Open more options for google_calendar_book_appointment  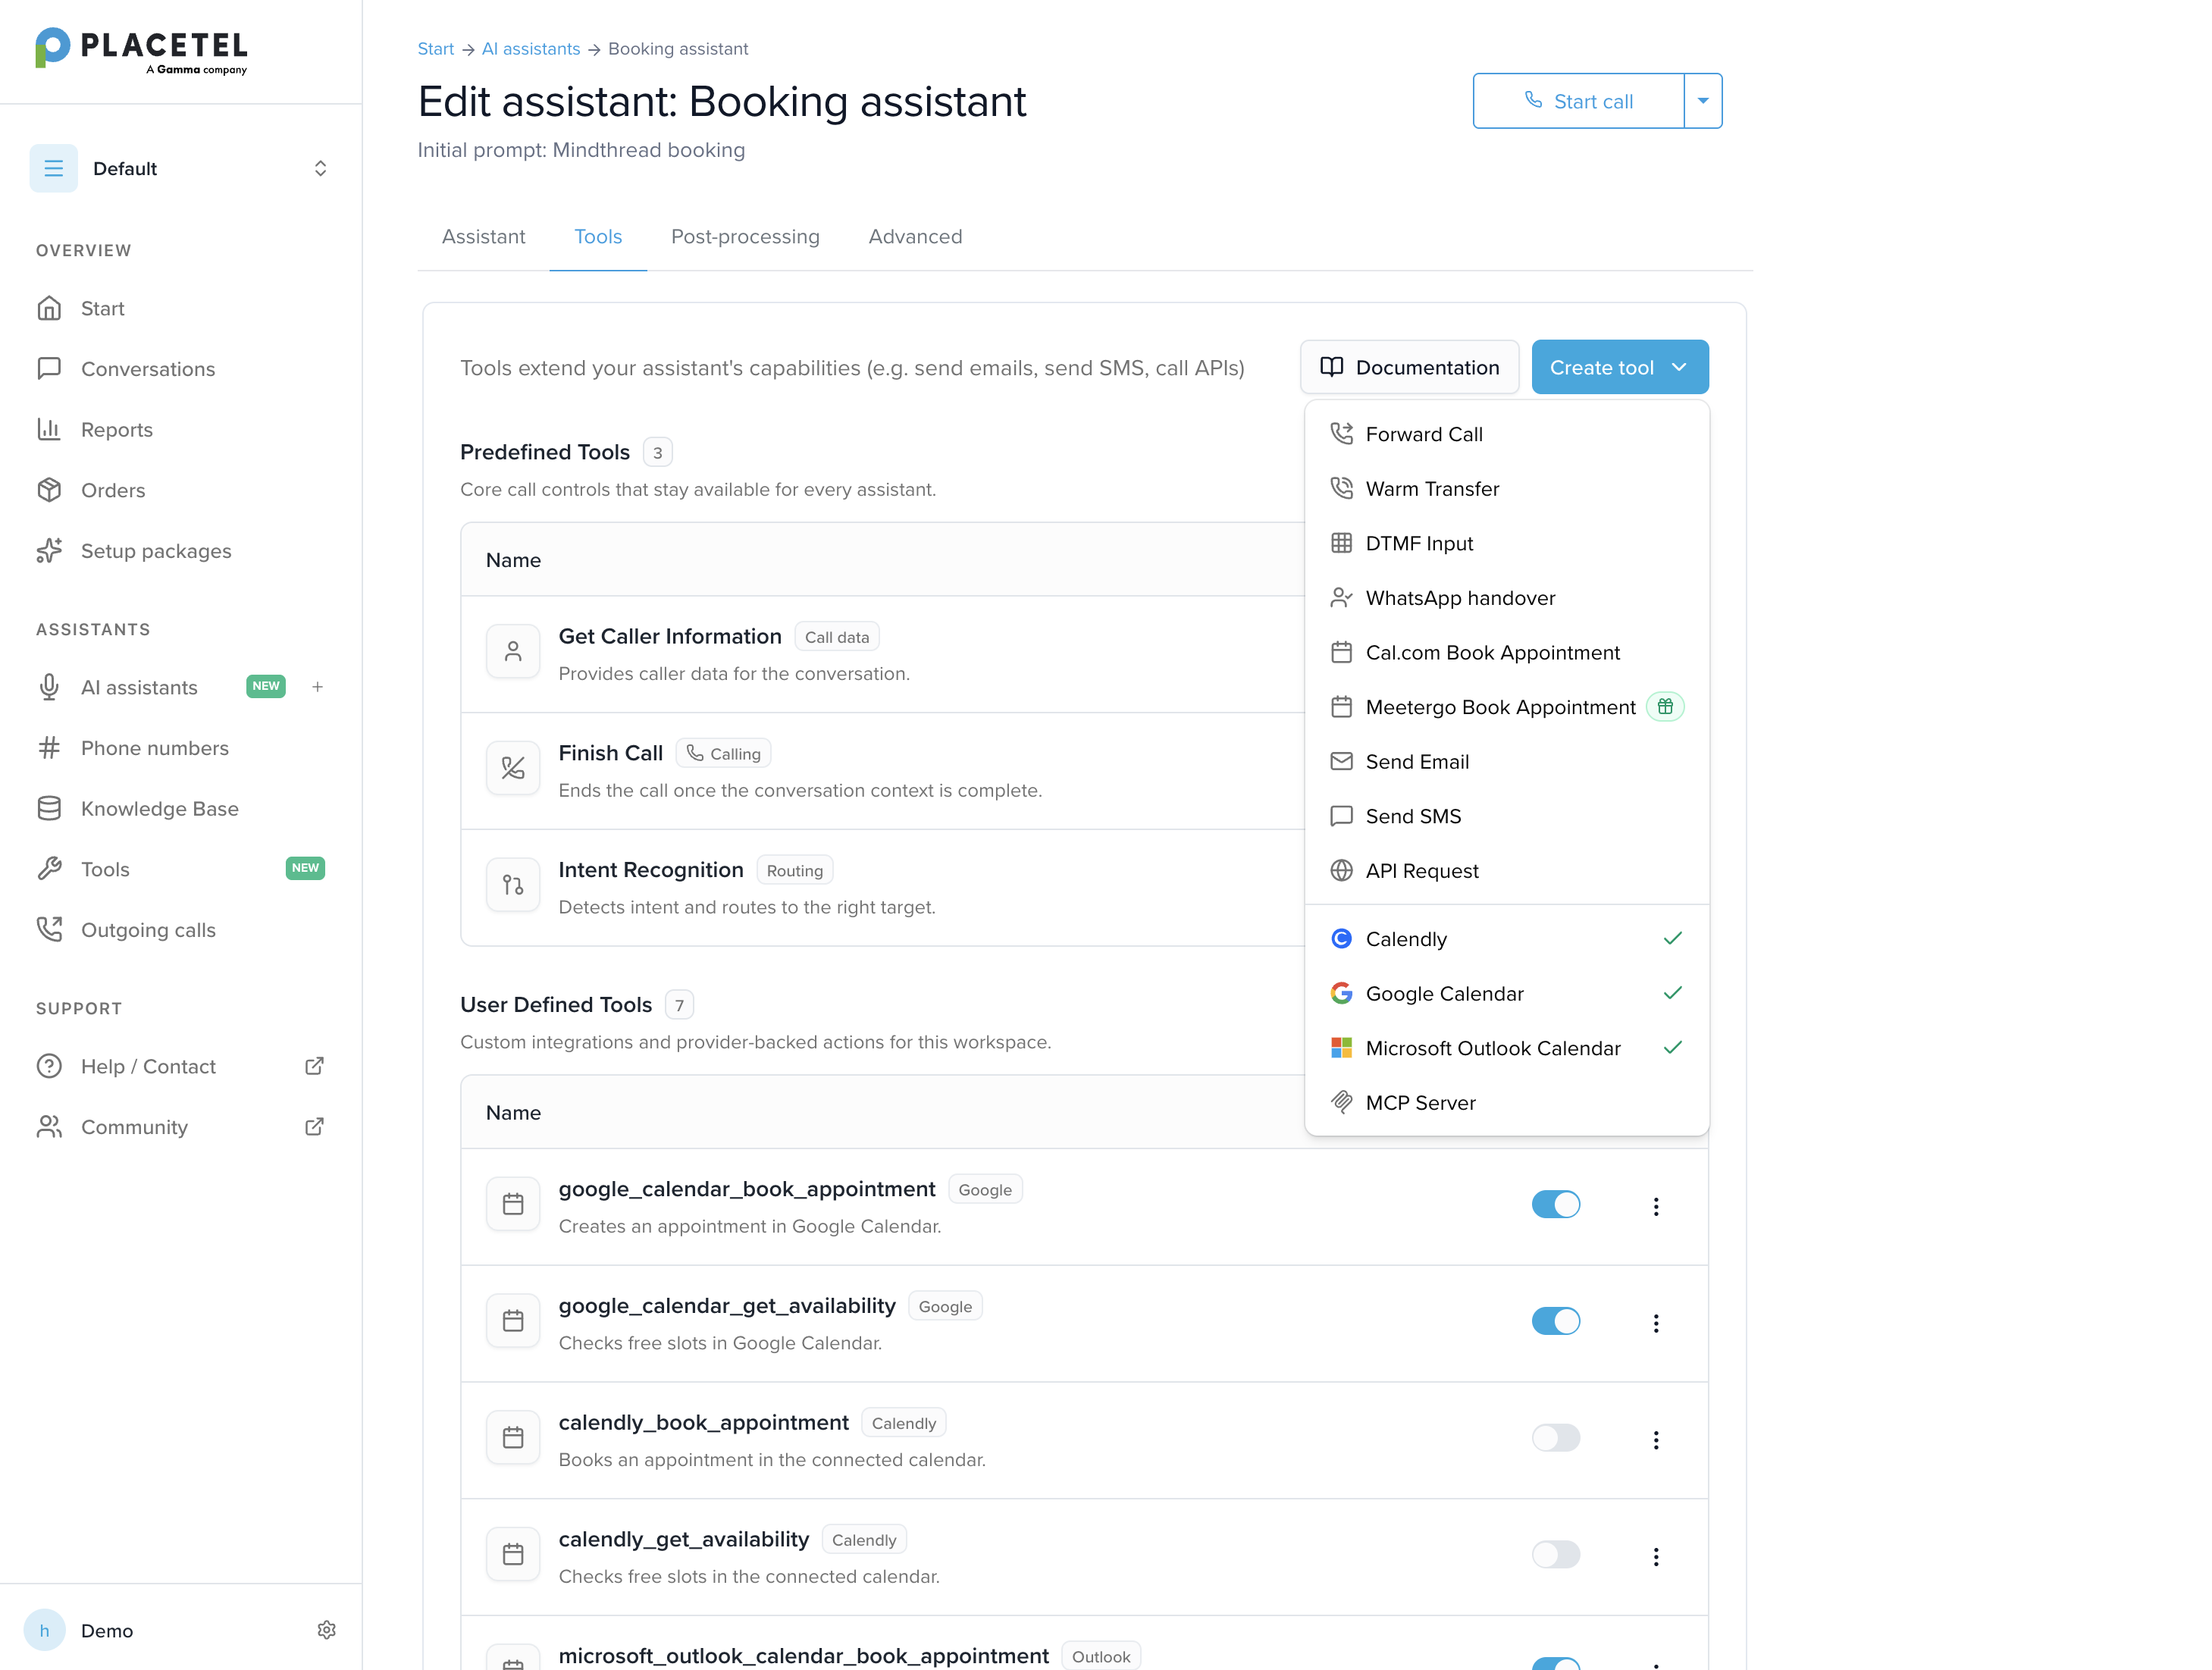point(1656,1206)
